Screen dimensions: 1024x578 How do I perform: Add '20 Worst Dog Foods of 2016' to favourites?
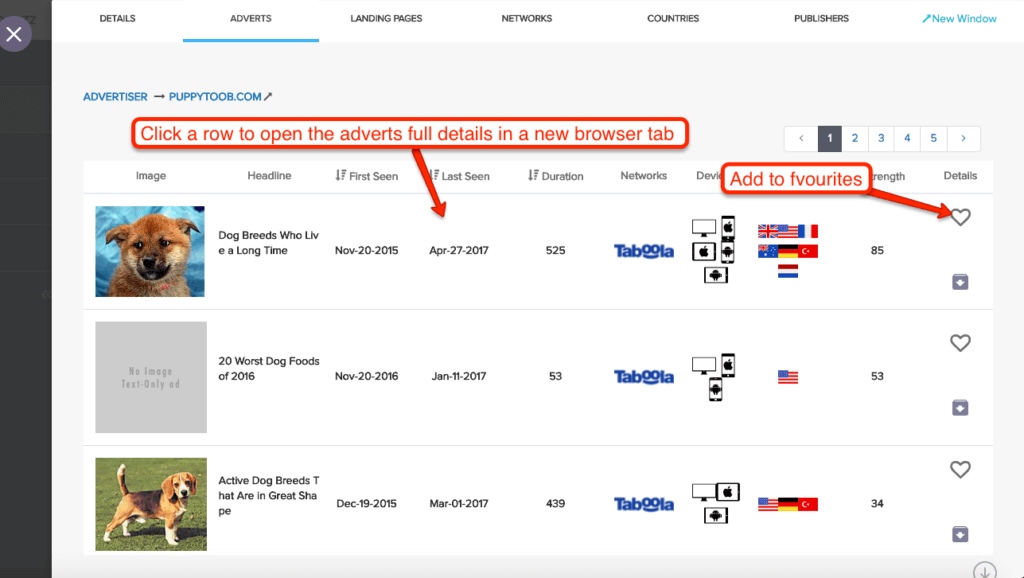[960, 343]
